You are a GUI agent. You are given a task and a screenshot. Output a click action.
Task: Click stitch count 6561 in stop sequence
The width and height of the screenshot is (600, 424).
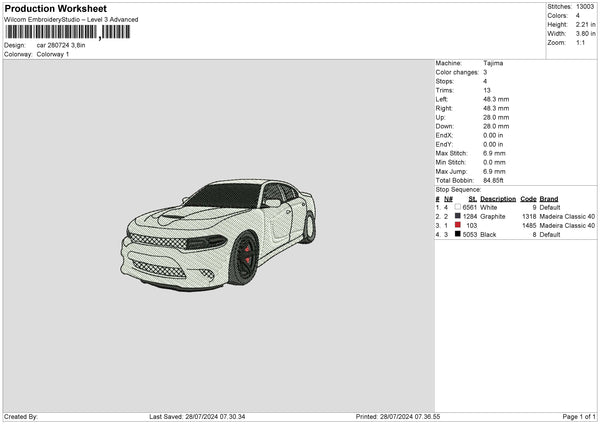click(x=470, y=207)
